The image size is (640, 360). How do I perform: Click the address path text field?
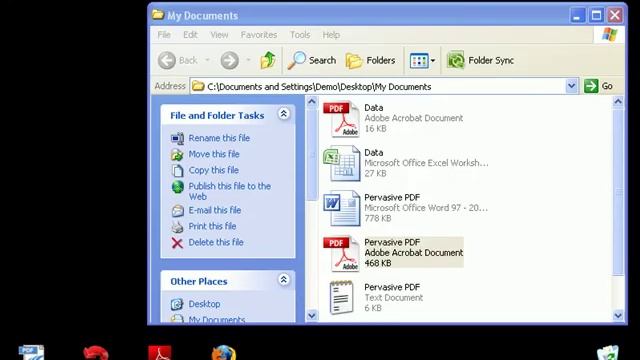point(378,87)
